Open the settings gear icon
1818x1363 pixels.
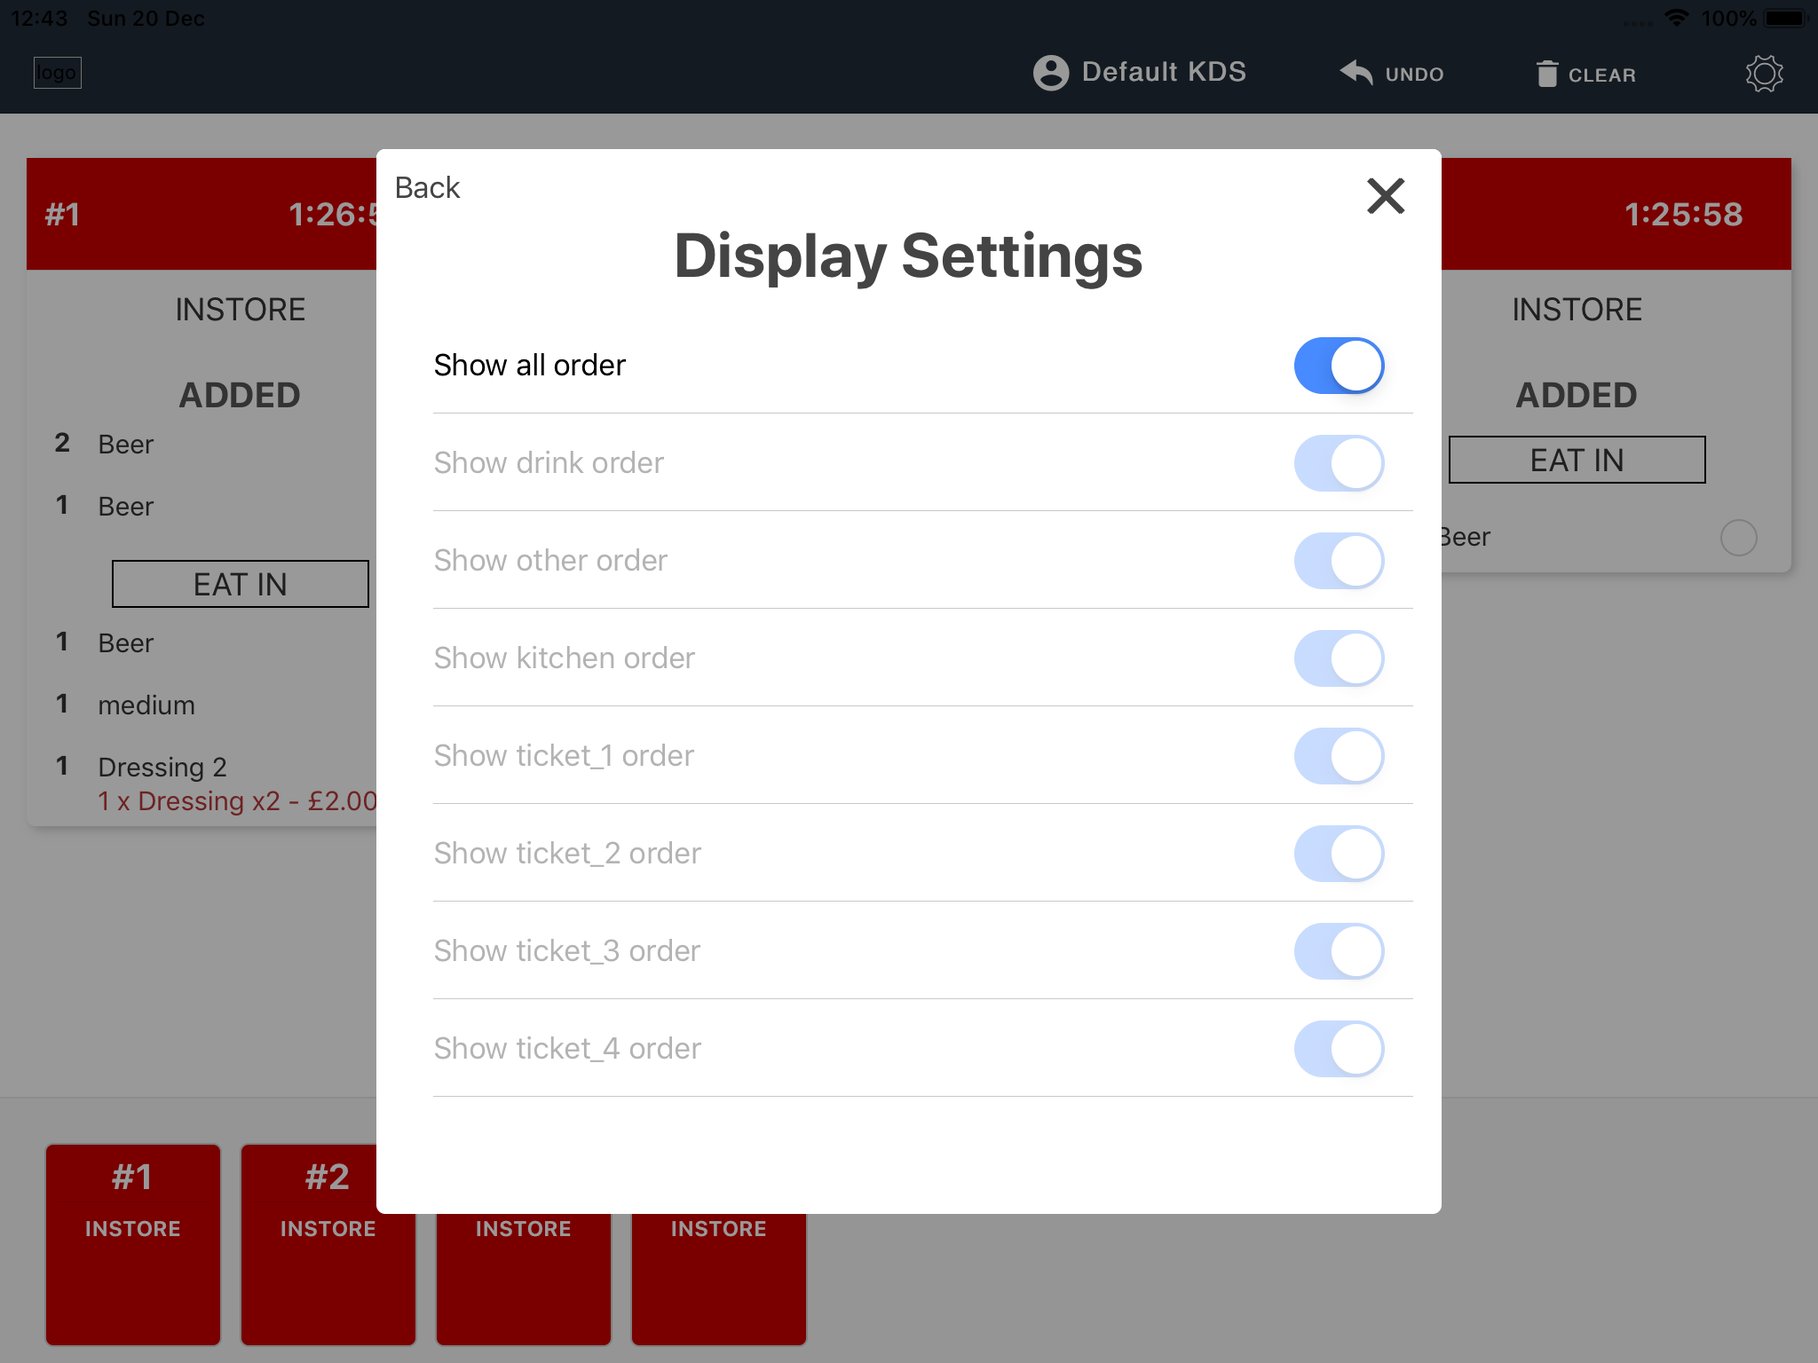[x=1764, y=73]
